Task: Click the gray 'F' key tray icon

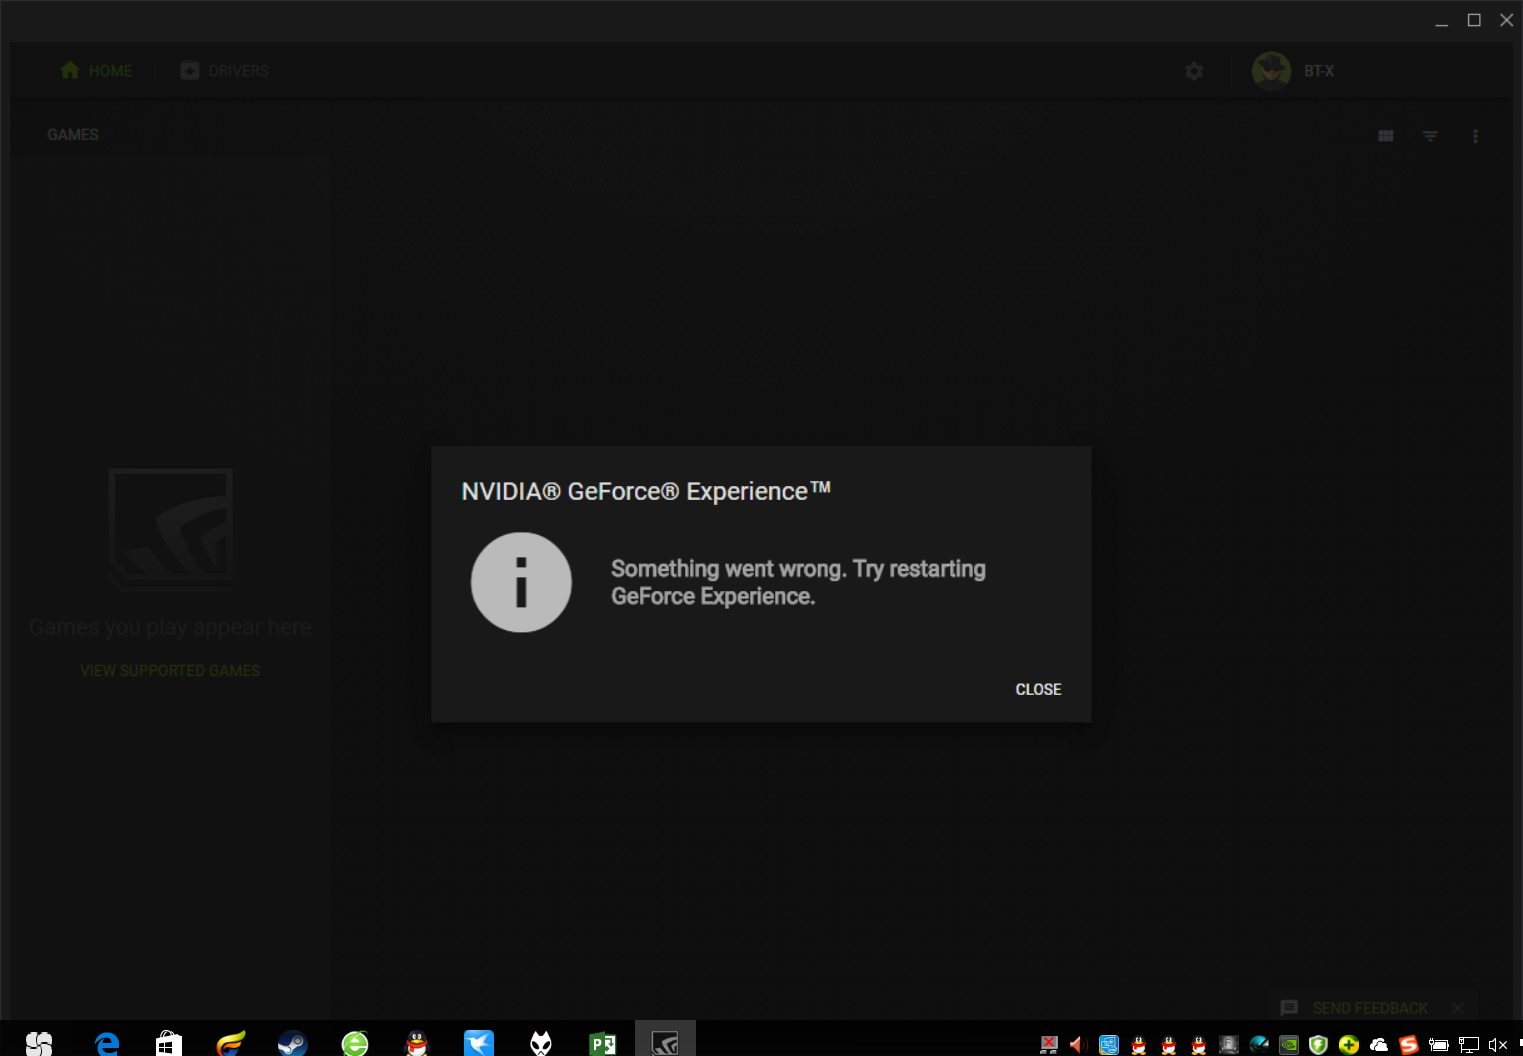Action: click(1229, 1045)
